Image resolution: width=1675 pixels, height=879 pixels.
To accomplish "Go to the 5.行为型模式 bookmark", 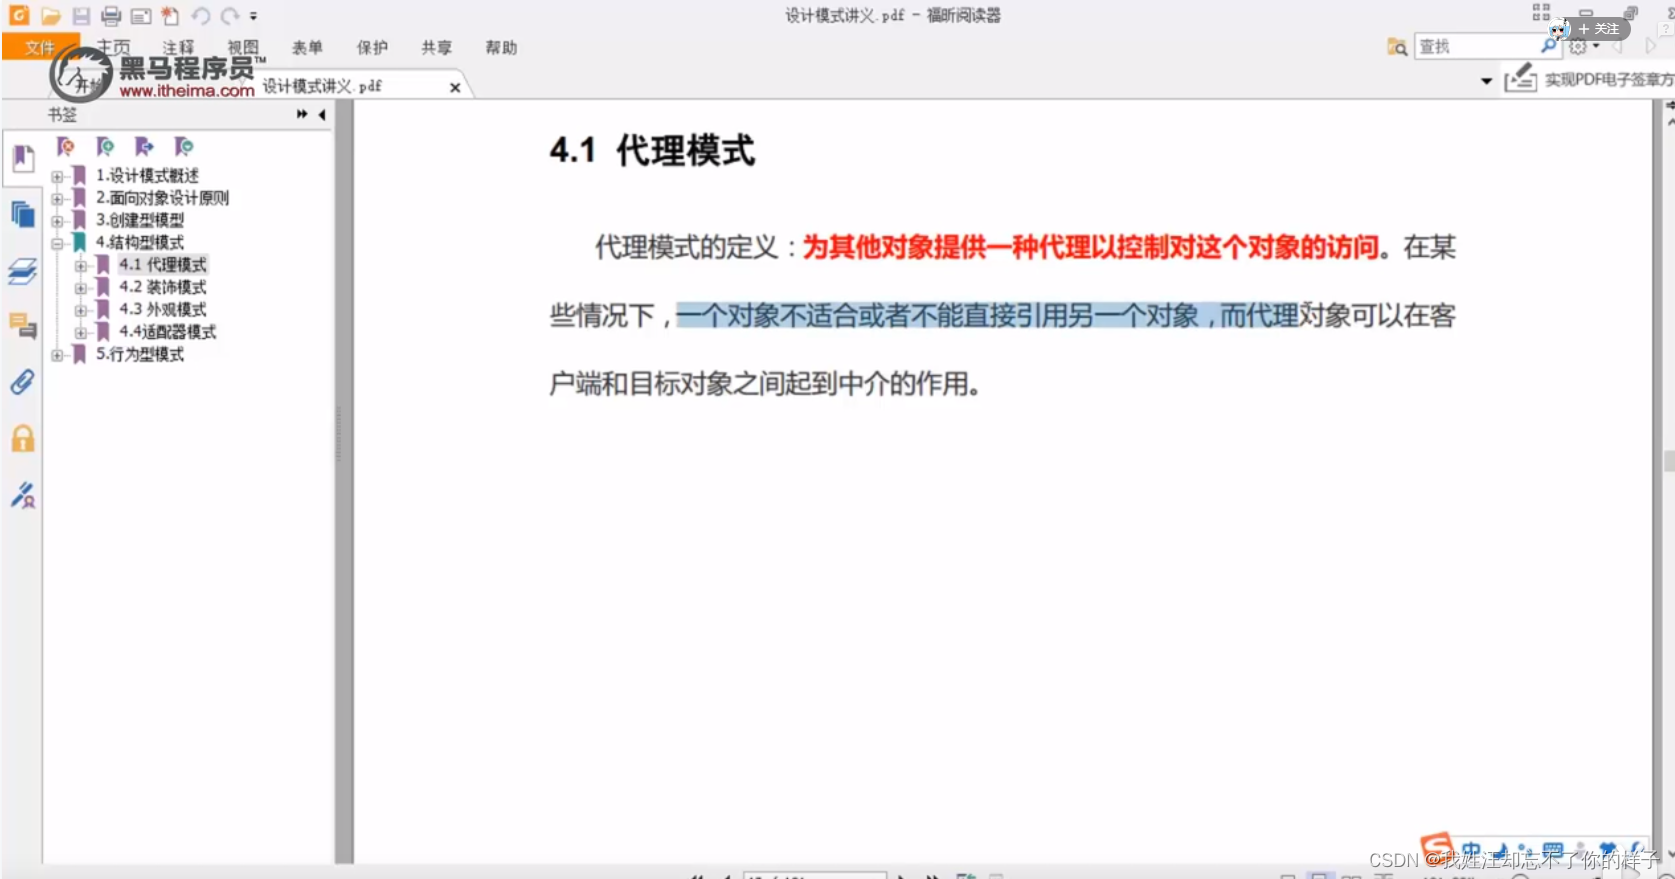I will point(140,354).
